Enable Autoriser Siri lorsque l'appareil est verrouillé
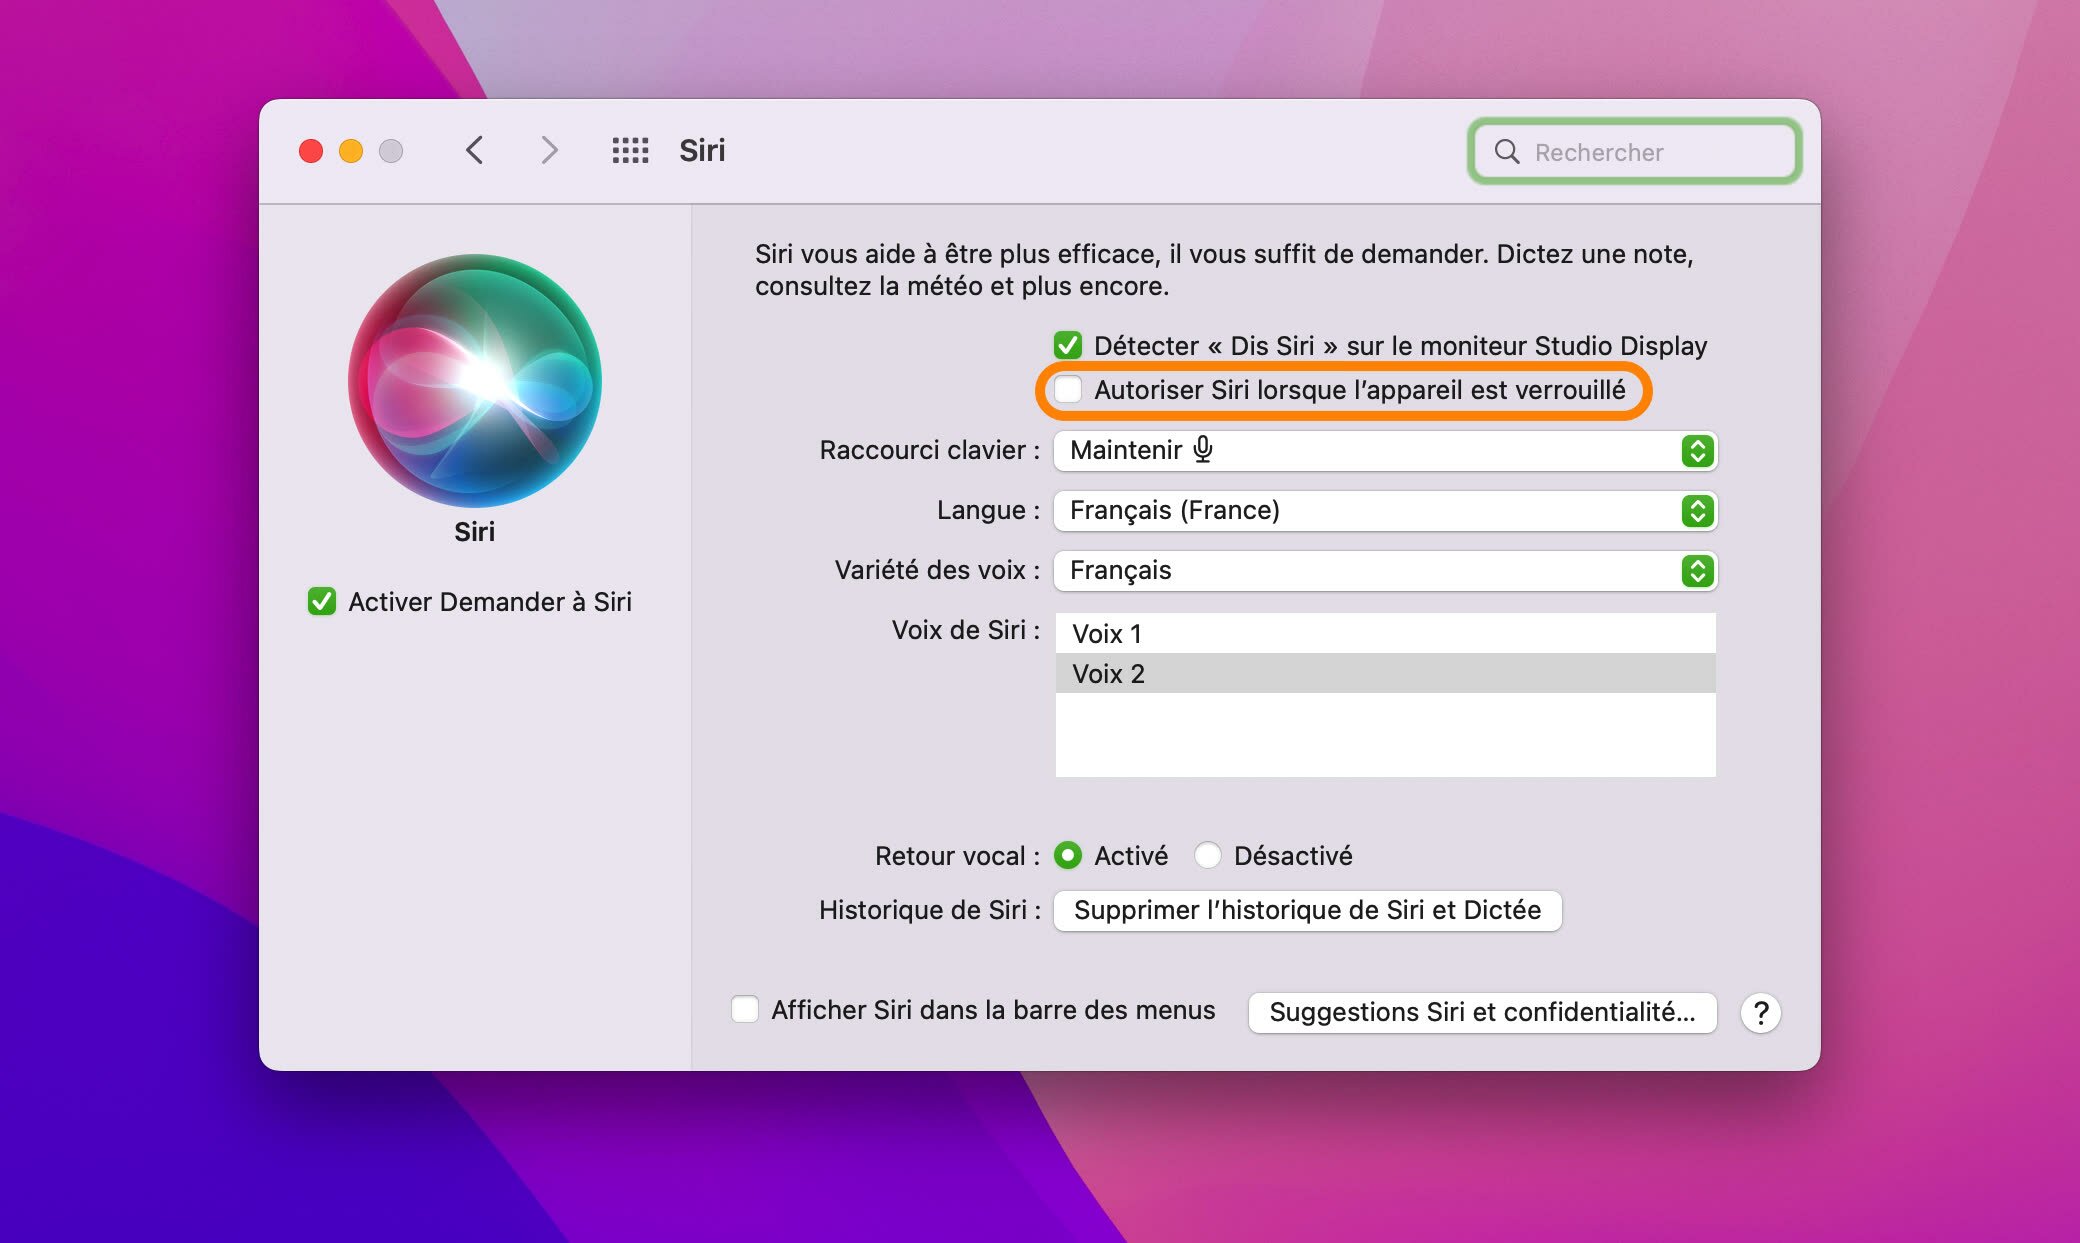 click(1068, 390)
